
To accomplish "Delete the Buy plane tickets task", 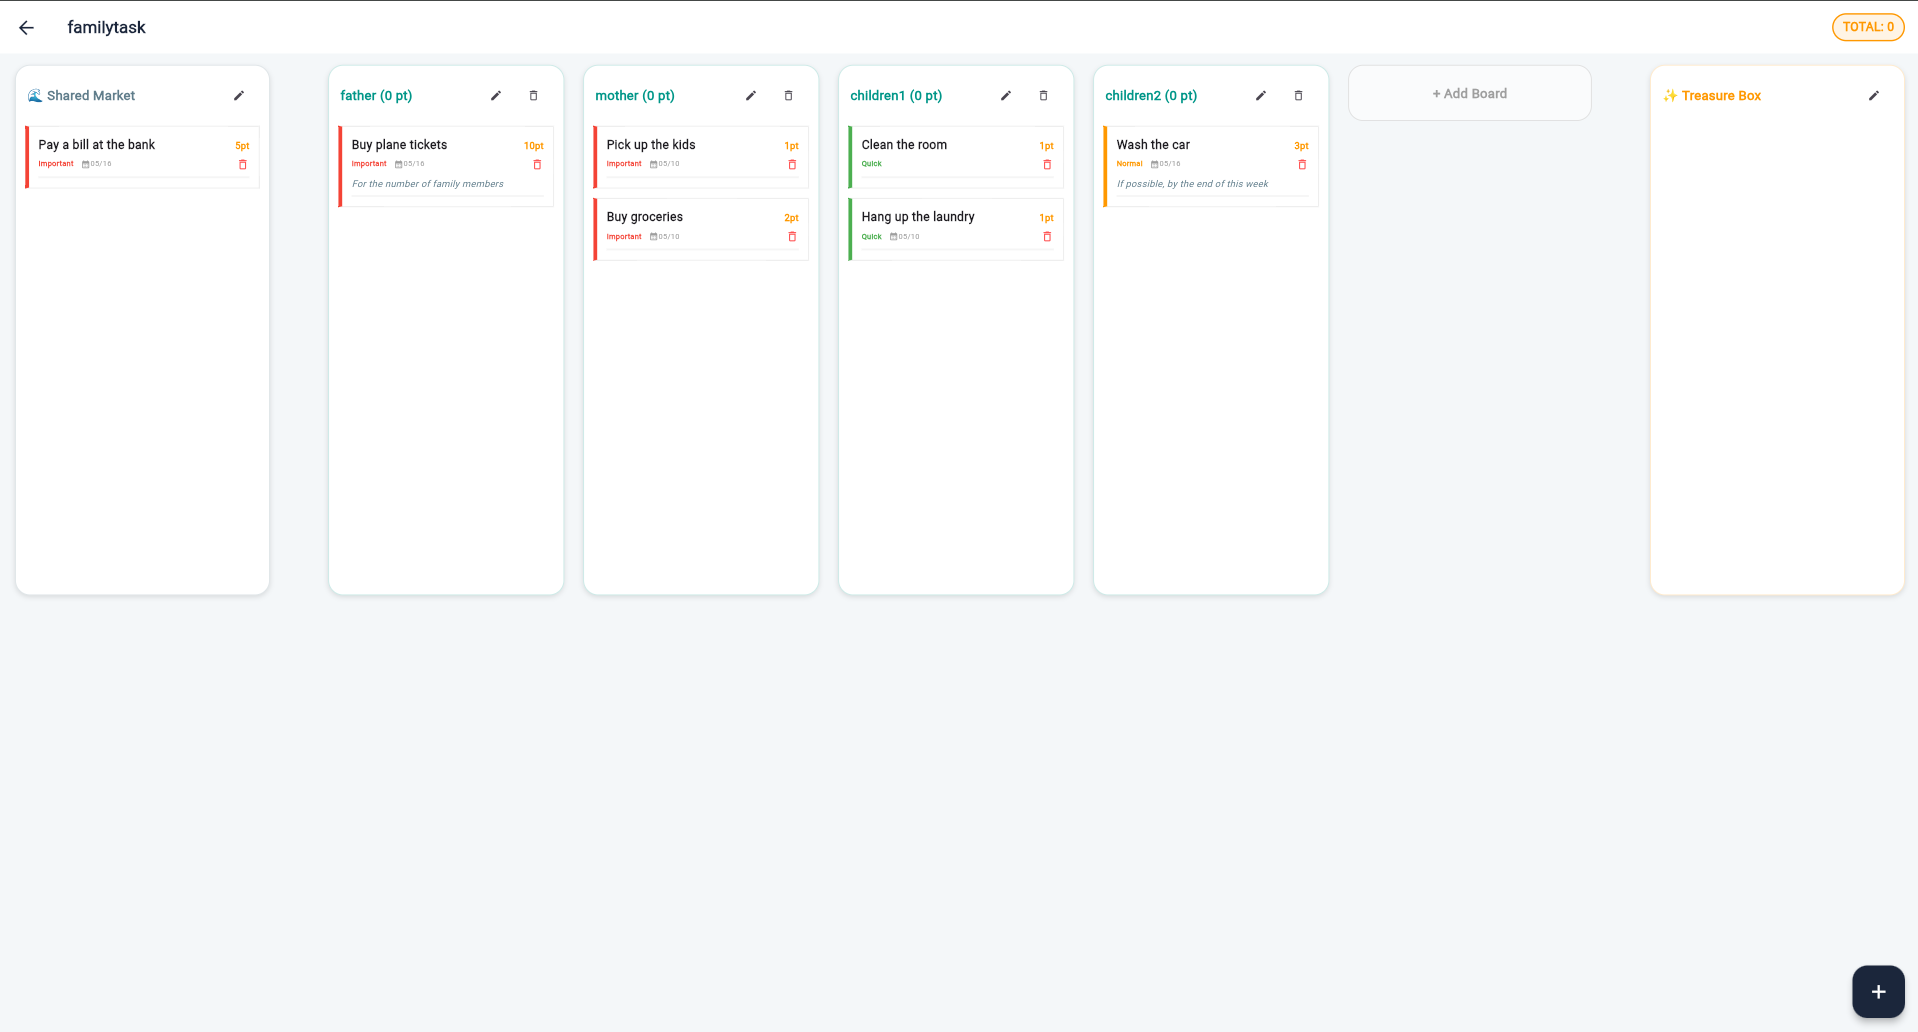I will (x=537, y=165).
